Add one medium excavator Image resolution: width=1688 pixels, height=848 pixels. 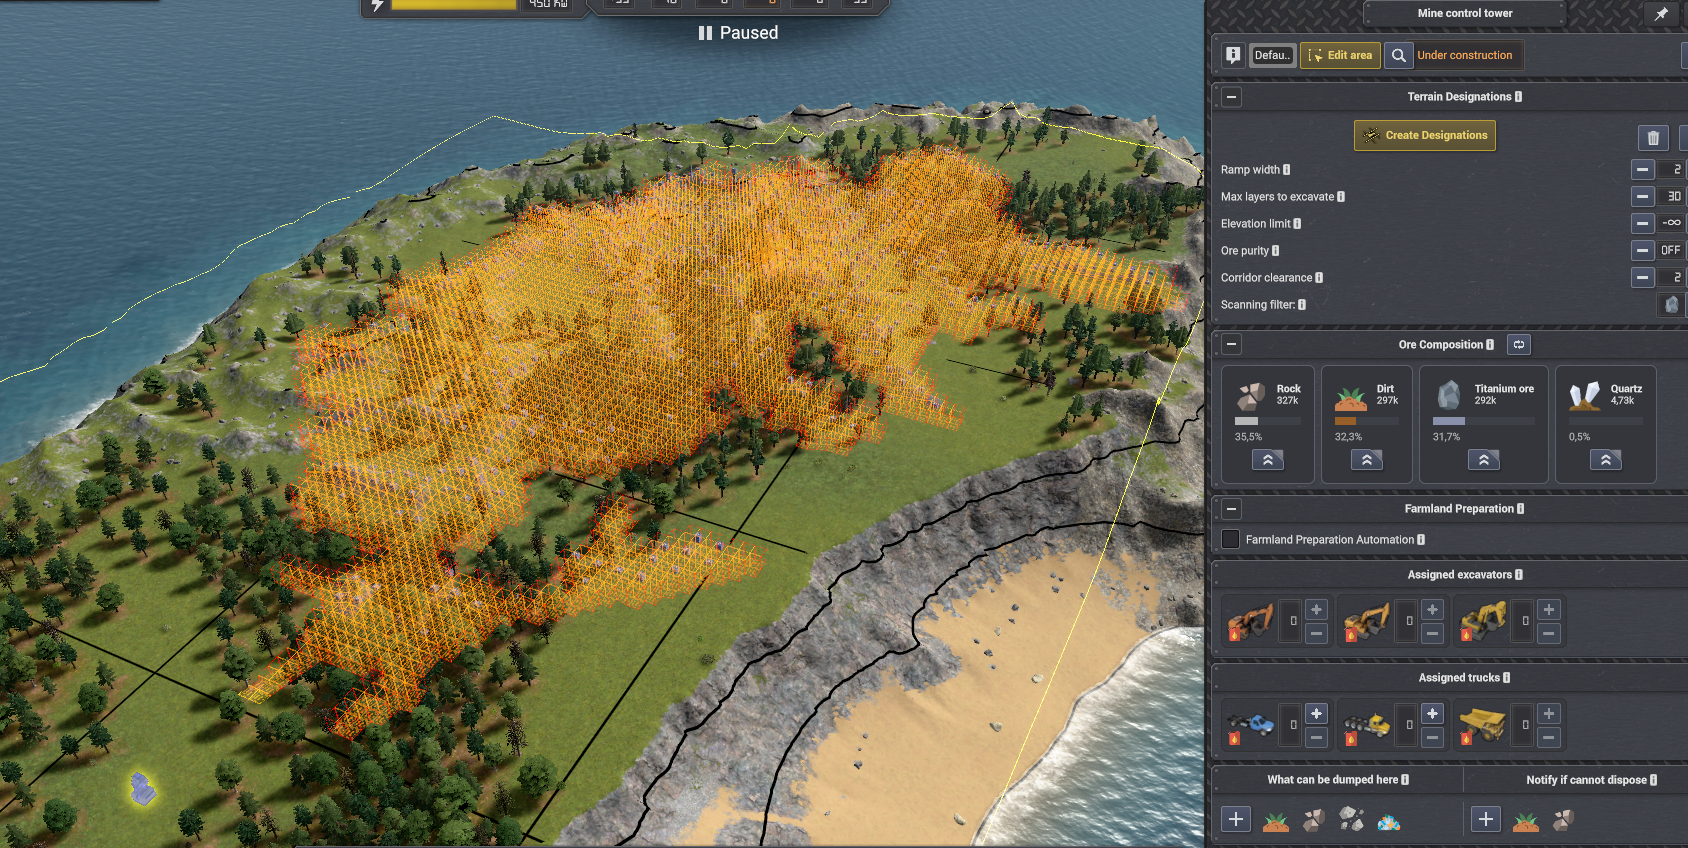click(x=1432, y=610)
